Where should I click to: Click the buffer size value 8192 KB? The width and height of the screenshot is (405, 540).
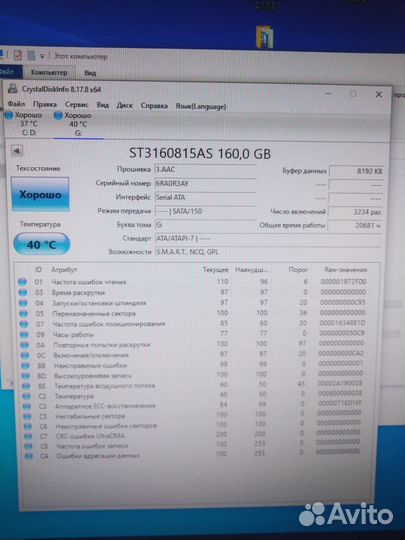(x=356, y=171)
